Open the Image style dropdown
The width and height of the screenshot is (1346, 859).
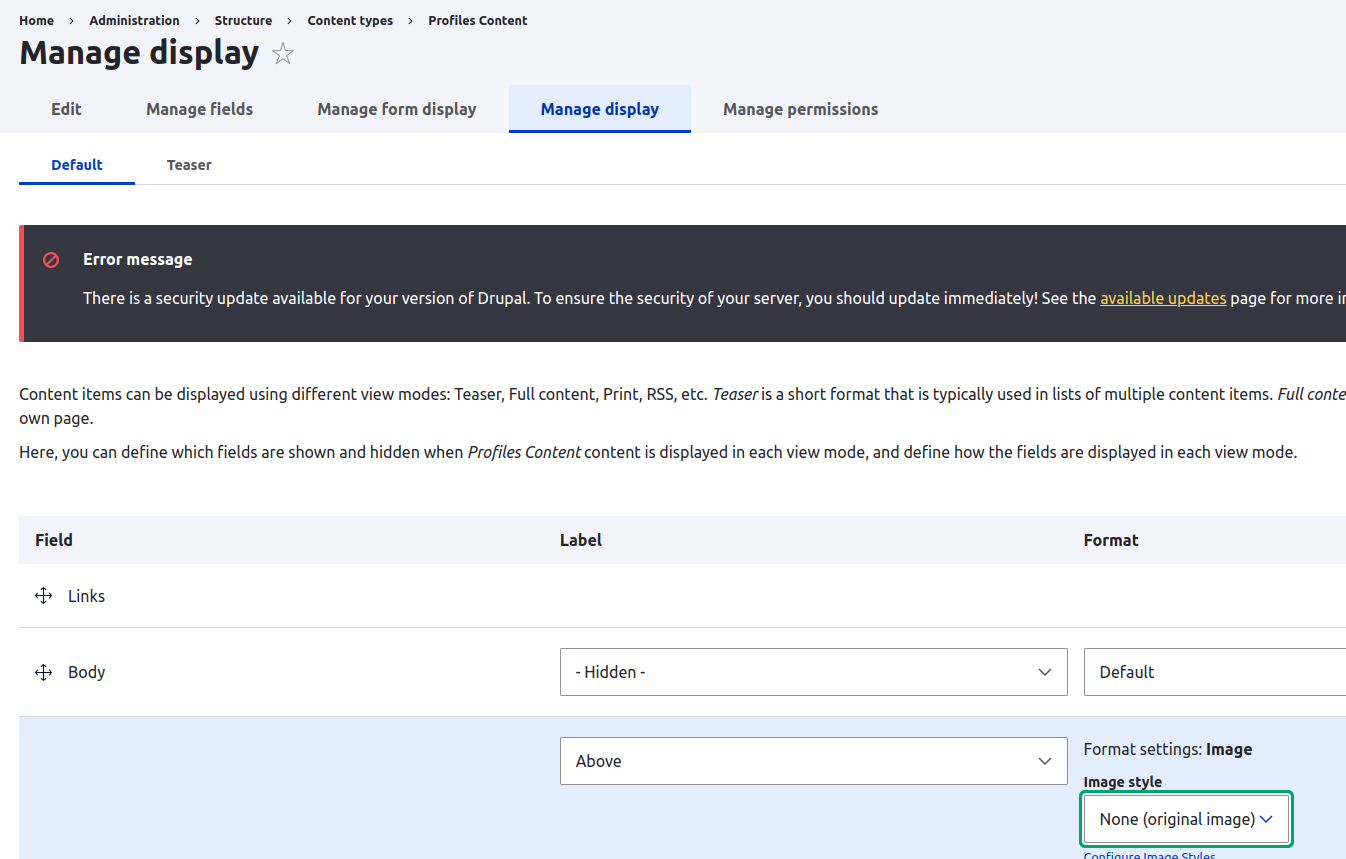click(x=1187, y=819)
